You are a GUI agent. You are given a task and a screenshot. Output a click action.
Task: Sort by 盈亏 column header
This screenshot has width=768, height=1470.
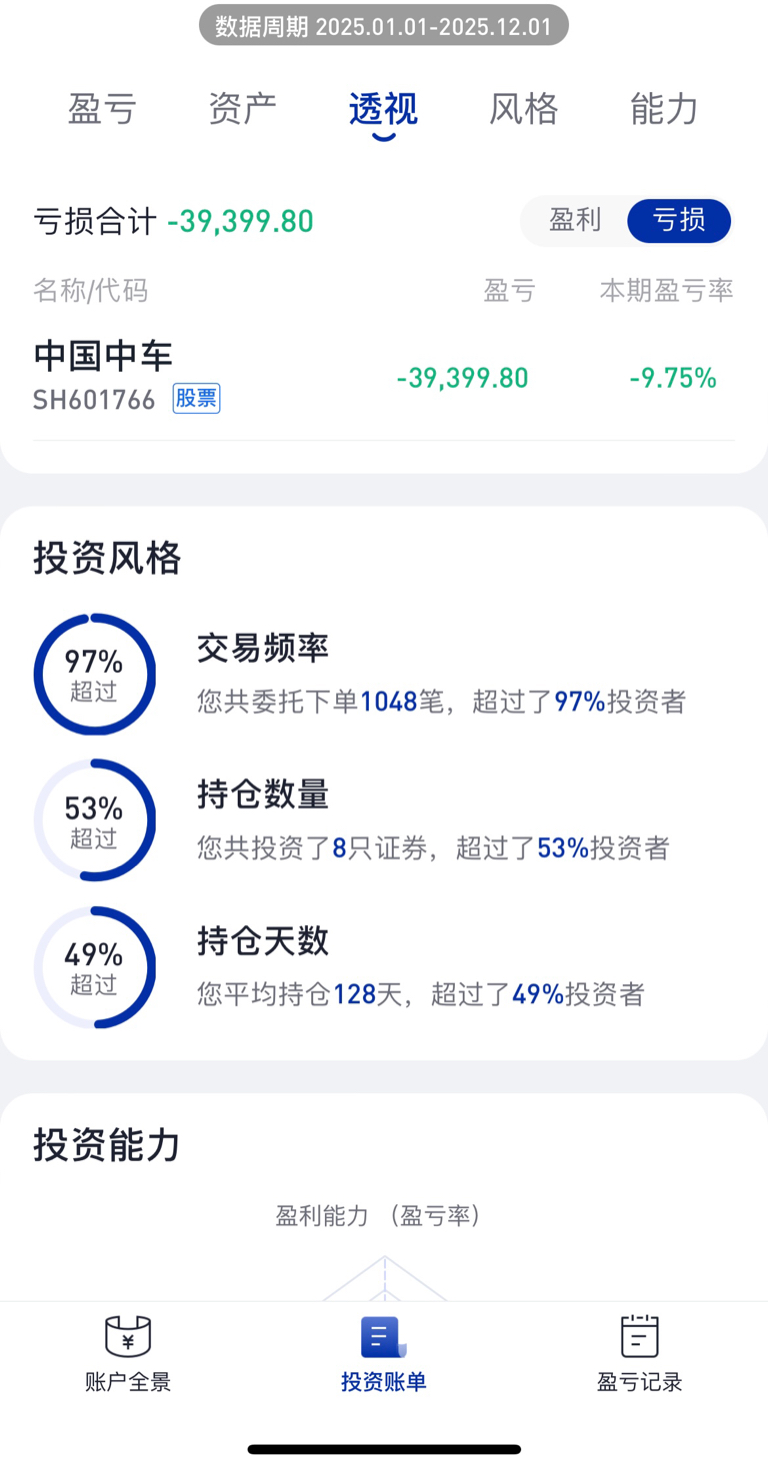510,291
